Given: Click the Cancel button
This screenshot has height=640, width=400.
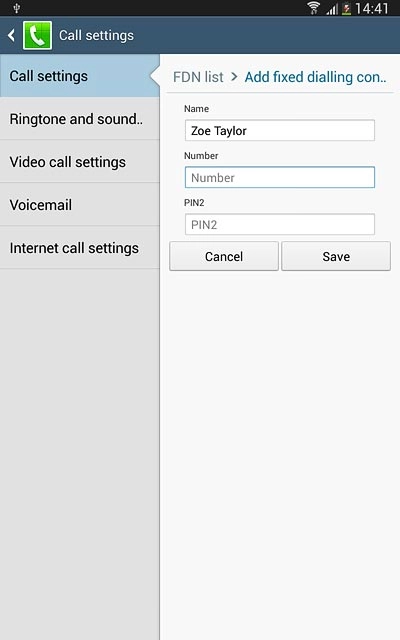Looking at the screenshot, I should pos(224,256).
